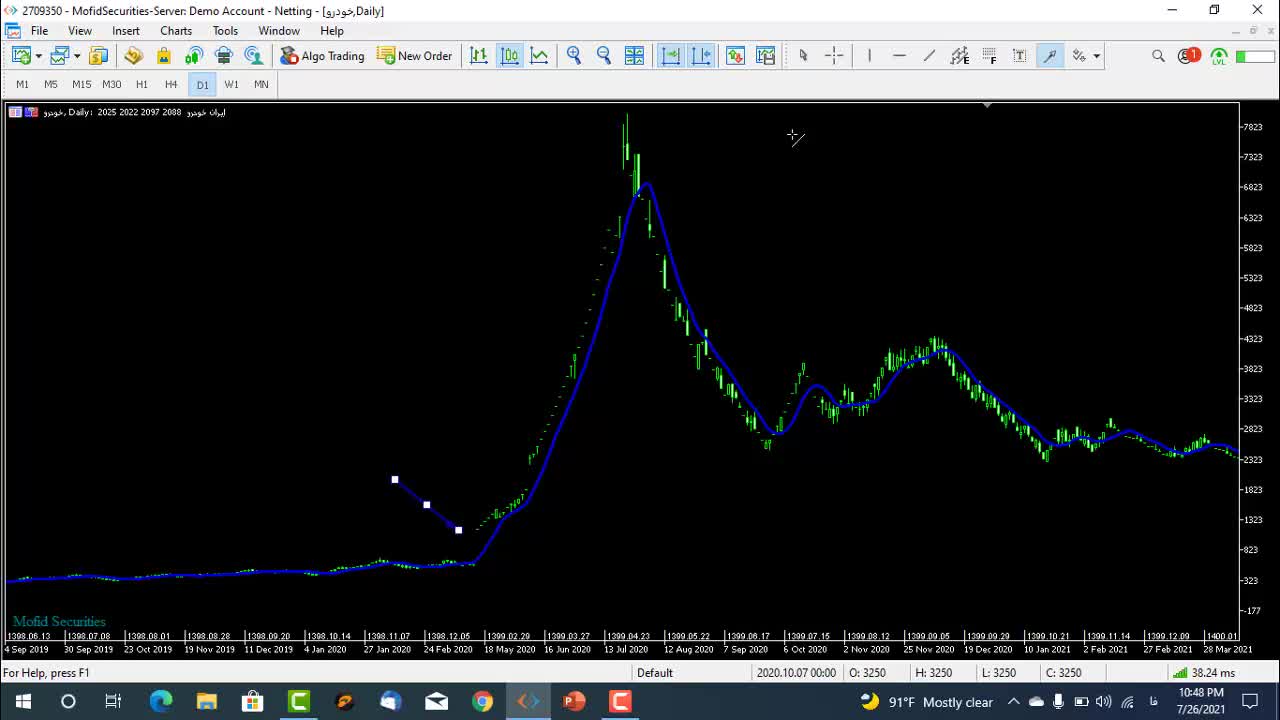Open the Insert menu
Screen dimensions: 1280x720
coord(126,31)
